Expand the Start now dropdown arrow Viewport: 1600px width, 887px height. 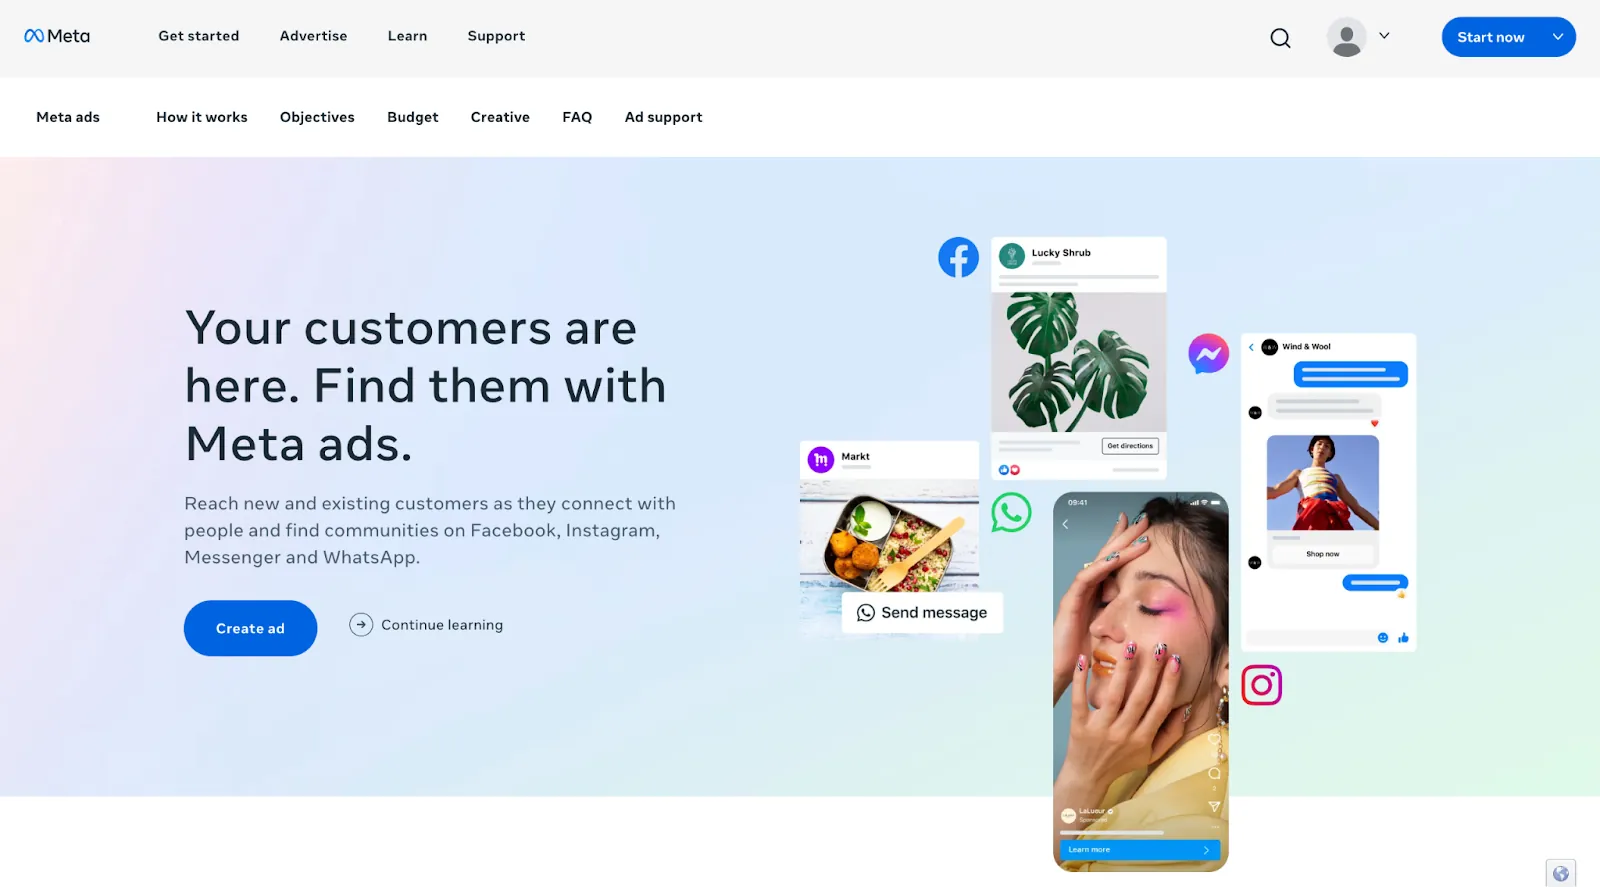pyautogui.click(x=1557, y=37)
